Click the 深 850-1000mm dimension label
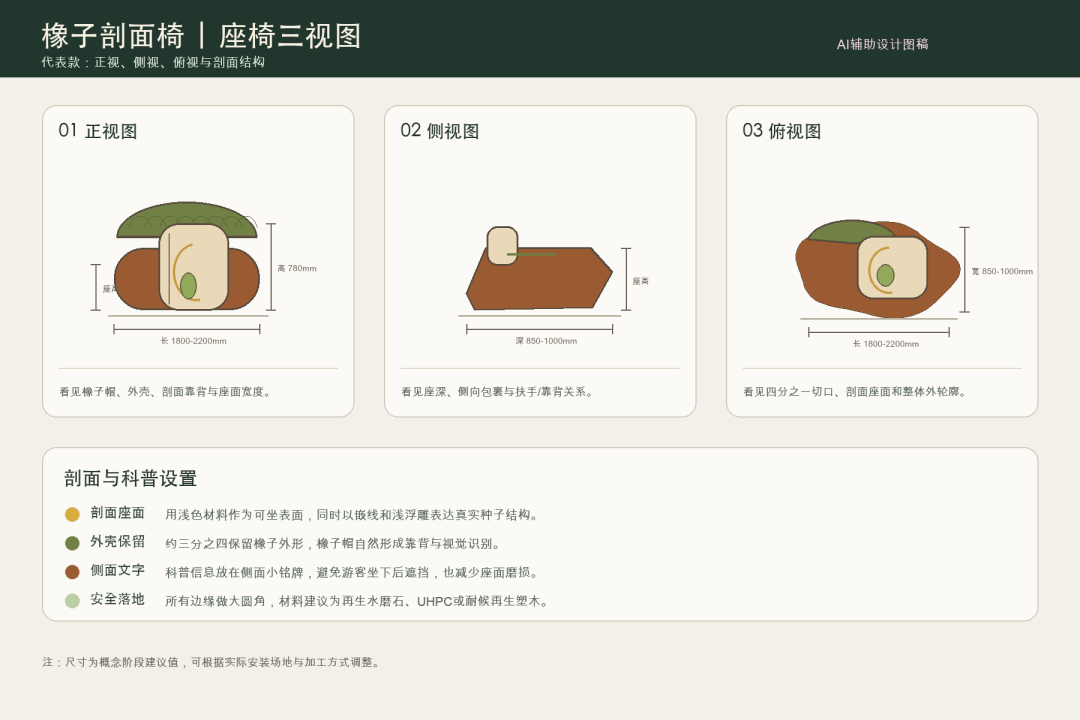The height and width of the screenshot is (720, 1080). pyautogui.click(x=546, y=340)
